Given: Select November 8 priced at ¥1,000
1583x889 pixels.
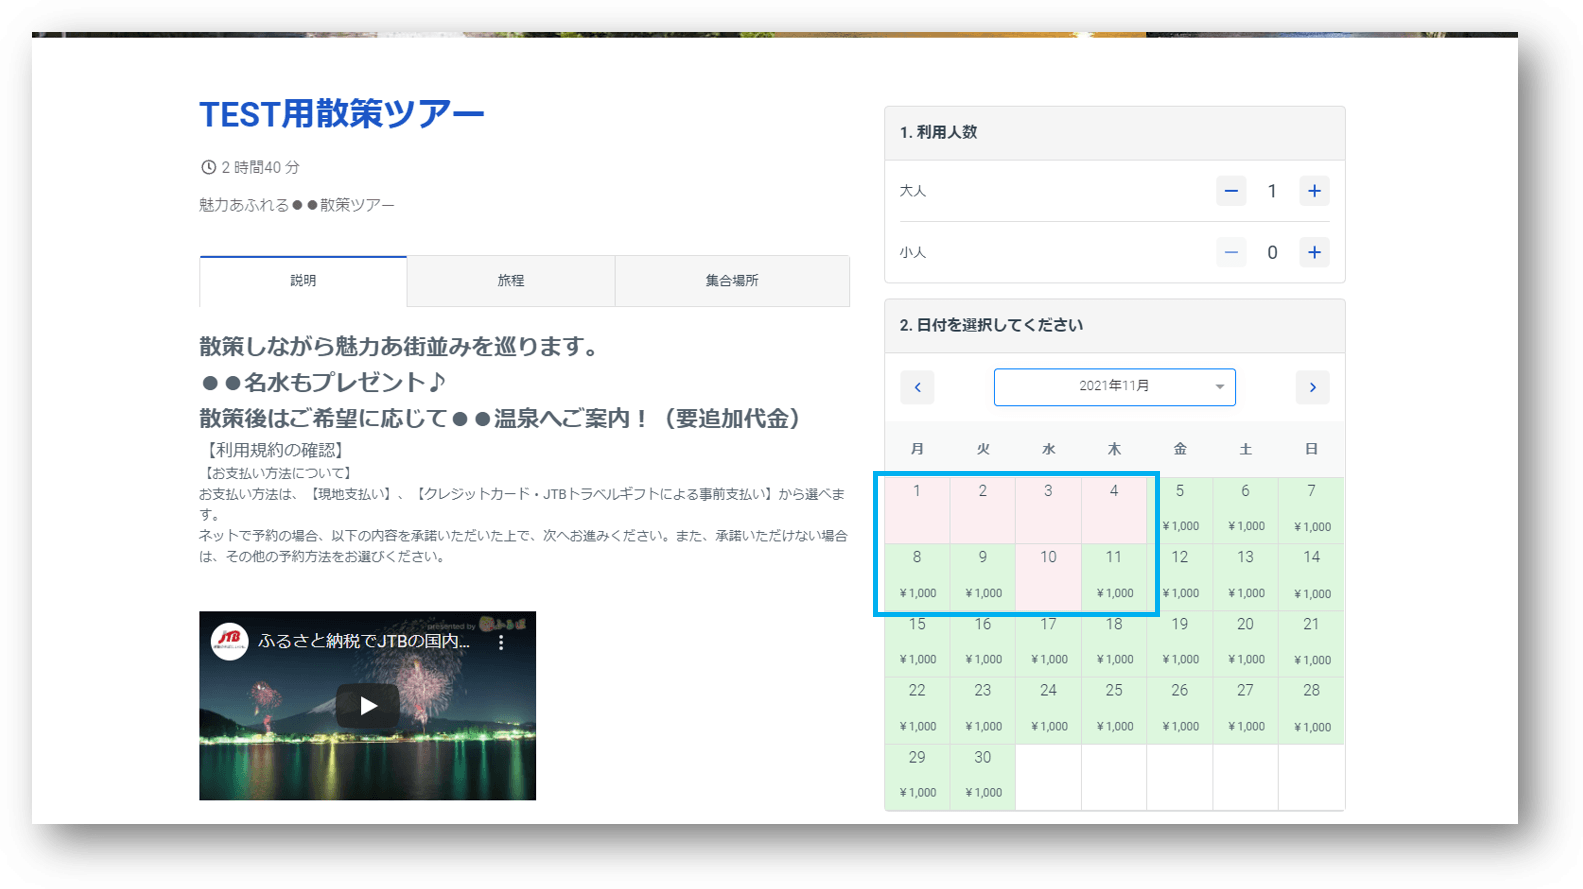Looking at the screenshot, I should click(x=917, y=575).
